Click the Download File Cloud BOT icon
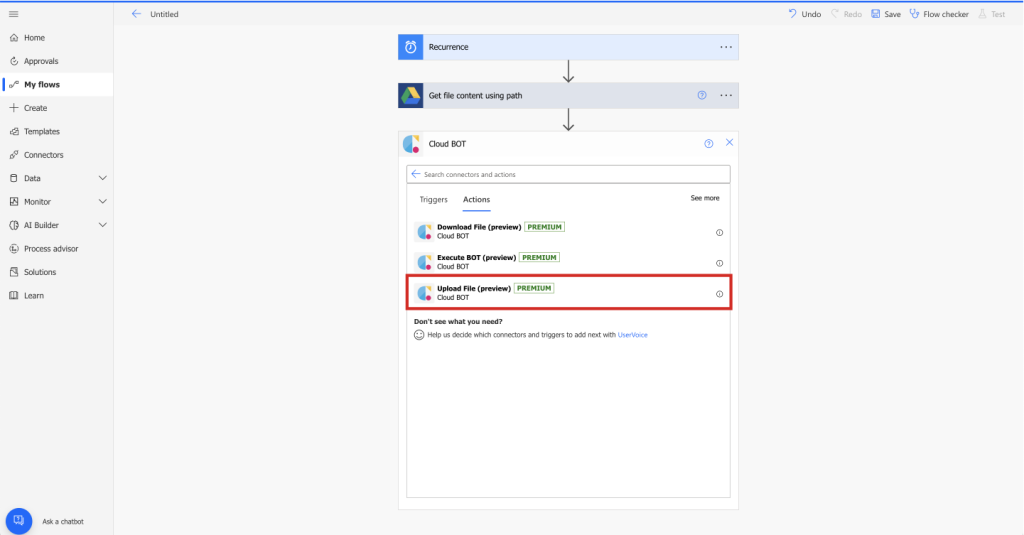Screen dimensions: 1024x535 point(424,232)
